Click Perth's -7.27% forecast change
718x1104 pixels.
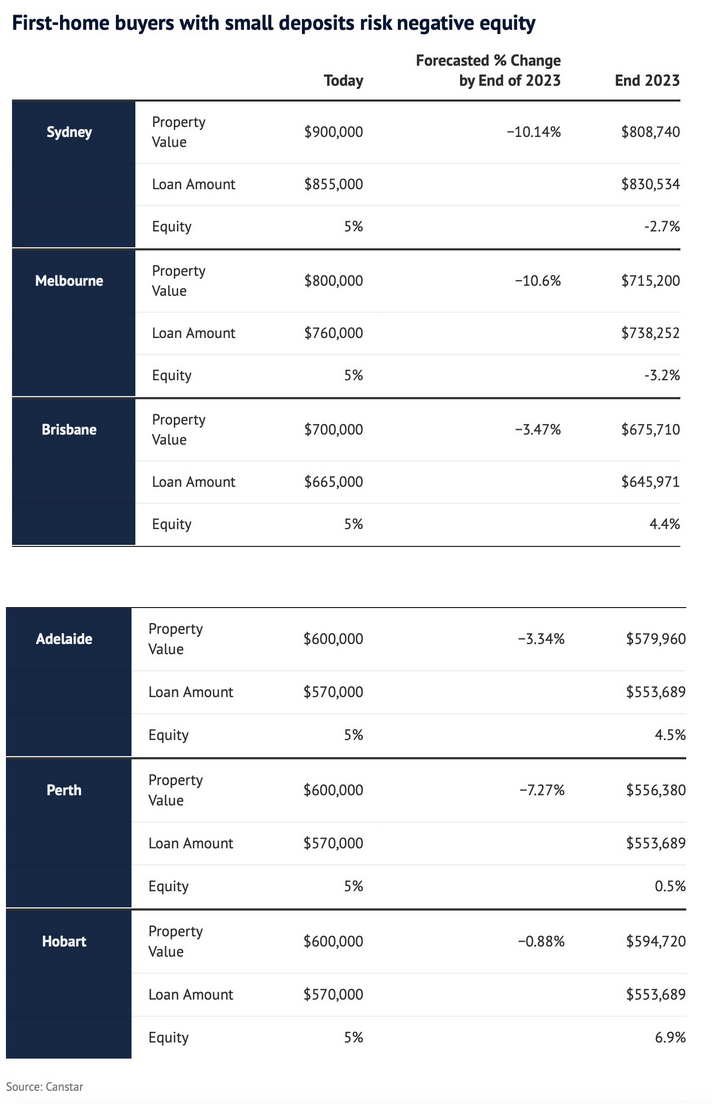pos(542,790)
